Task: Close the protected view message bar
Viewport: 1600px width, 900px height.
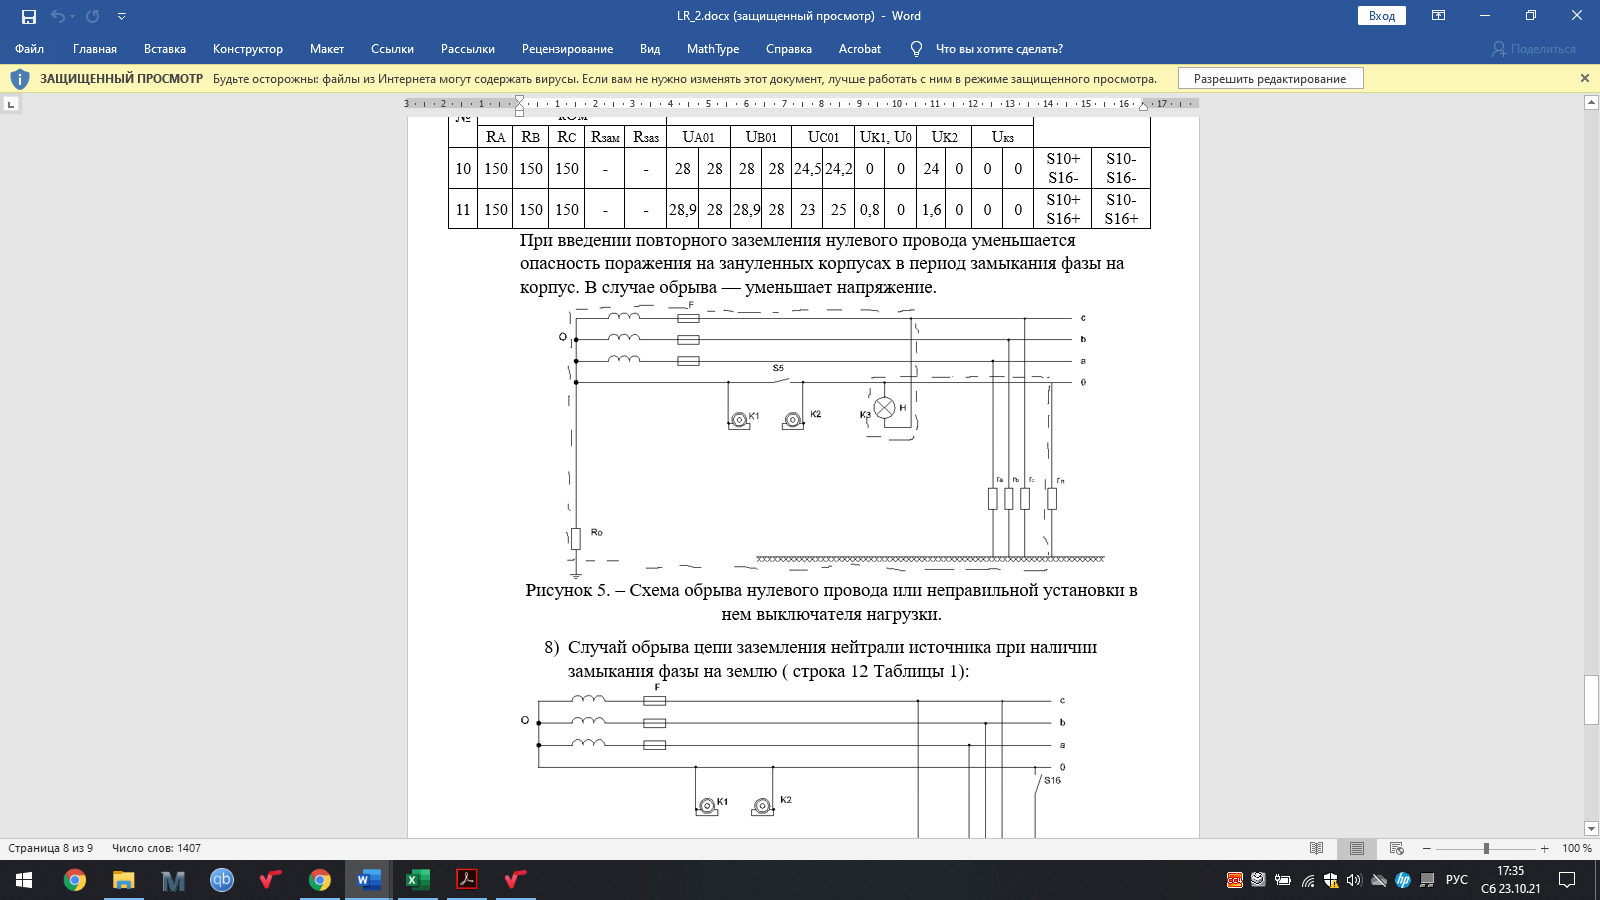Action: (x=1584, y=78)
